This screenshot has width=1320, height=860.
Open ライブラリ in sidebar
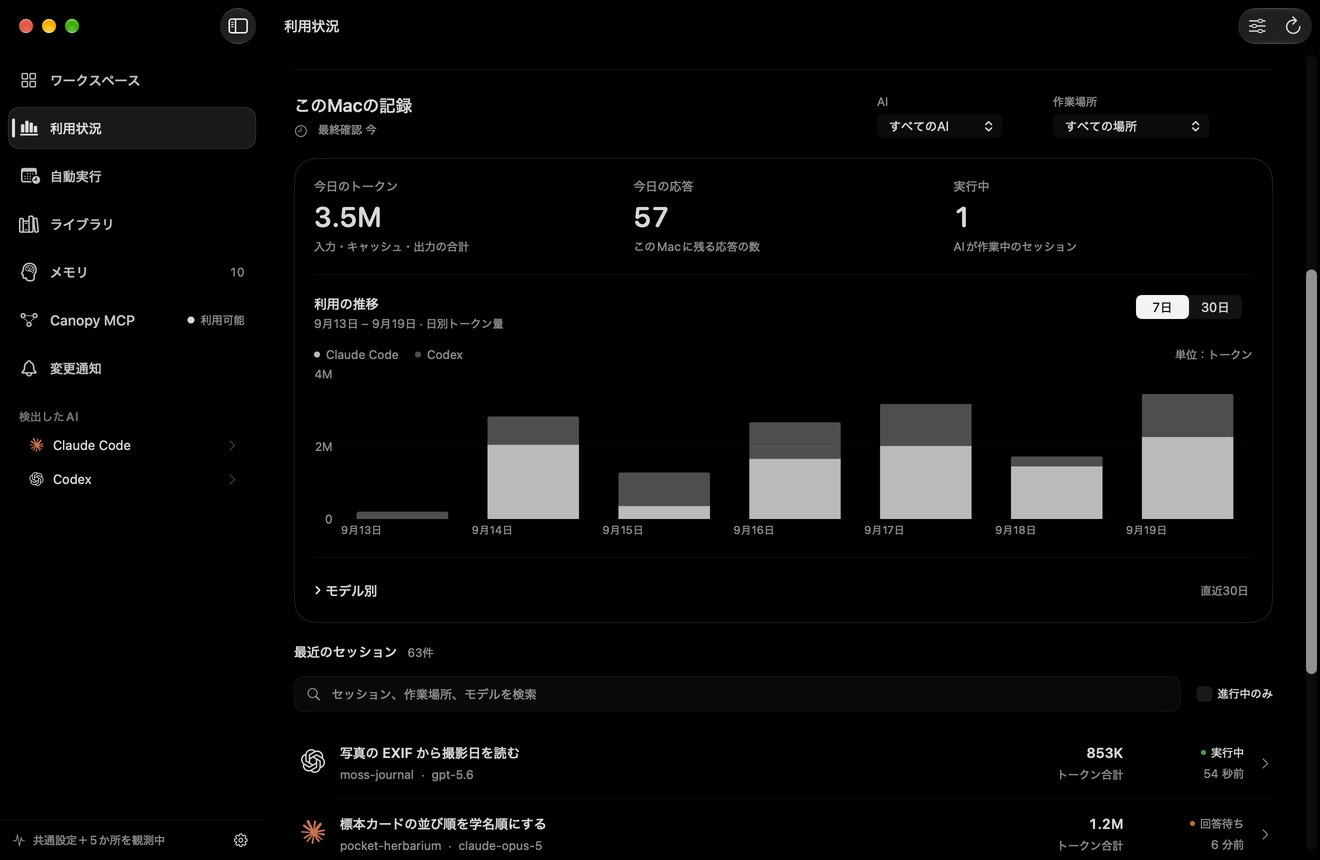point(132,224)
